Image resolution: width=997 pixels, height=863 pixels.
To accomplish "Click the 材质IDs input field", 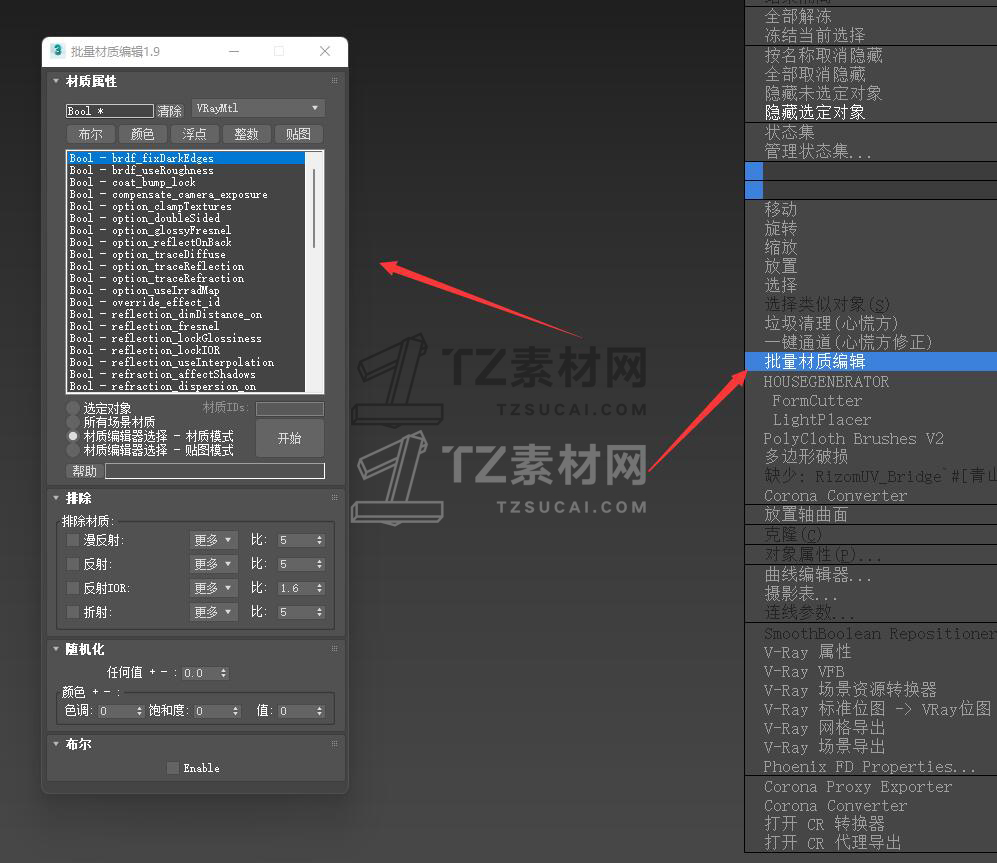I will [x=290, y=408].
